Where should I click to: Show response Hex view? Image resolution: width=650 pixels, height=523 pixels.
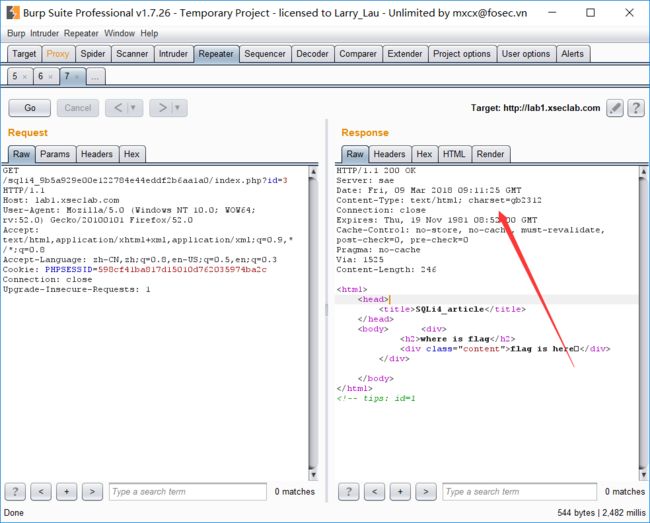pyautogui.click(x=424, y=154)
